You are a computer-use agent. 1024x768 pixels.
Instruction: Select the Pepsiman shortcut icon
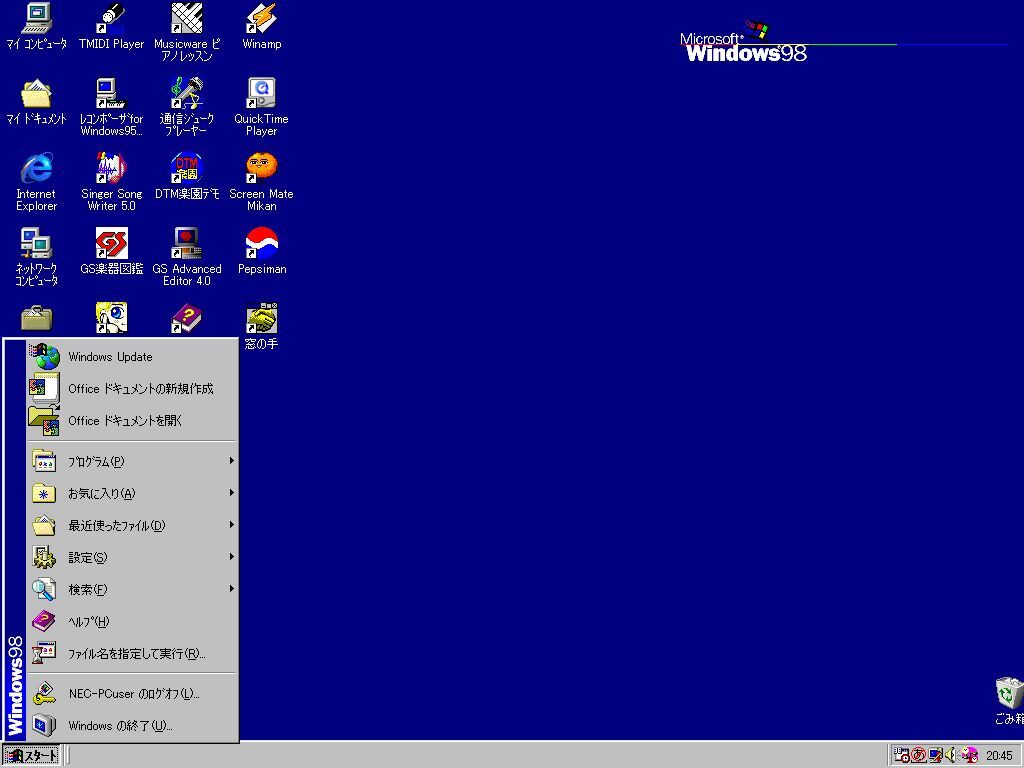coord(261,251)
